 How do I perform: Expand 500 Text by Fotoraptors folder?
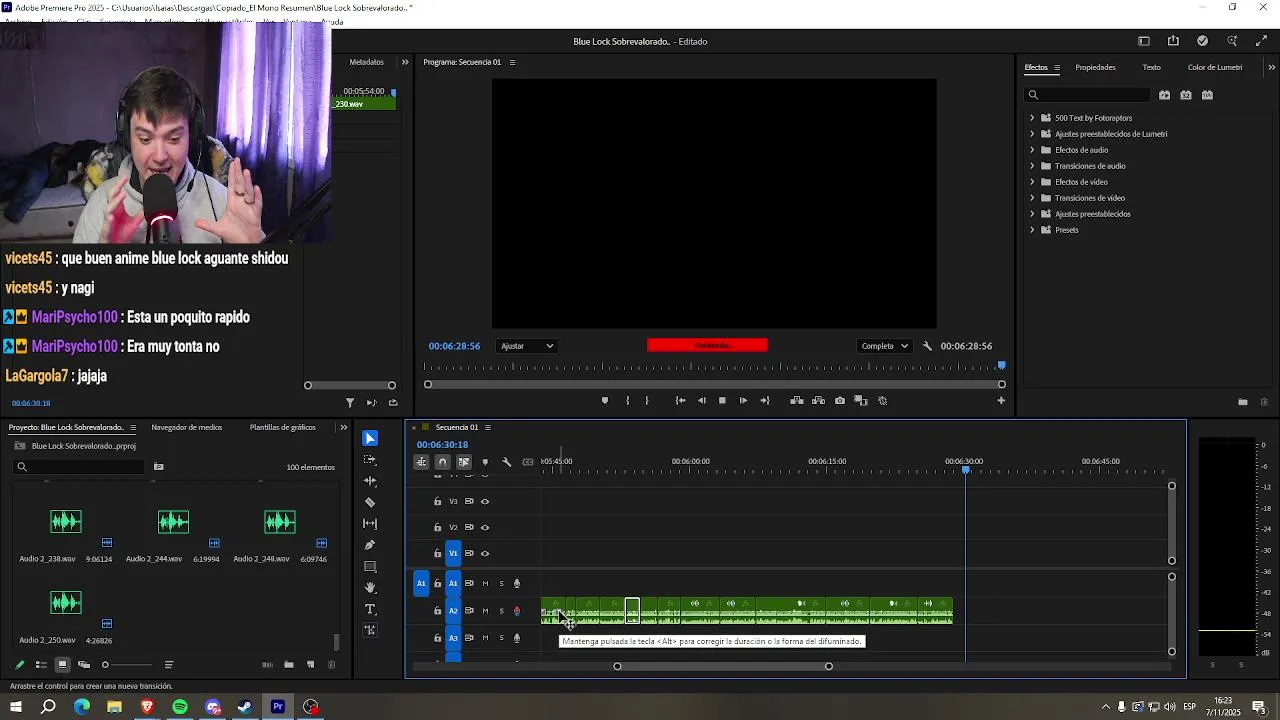tap(1032, 118)
